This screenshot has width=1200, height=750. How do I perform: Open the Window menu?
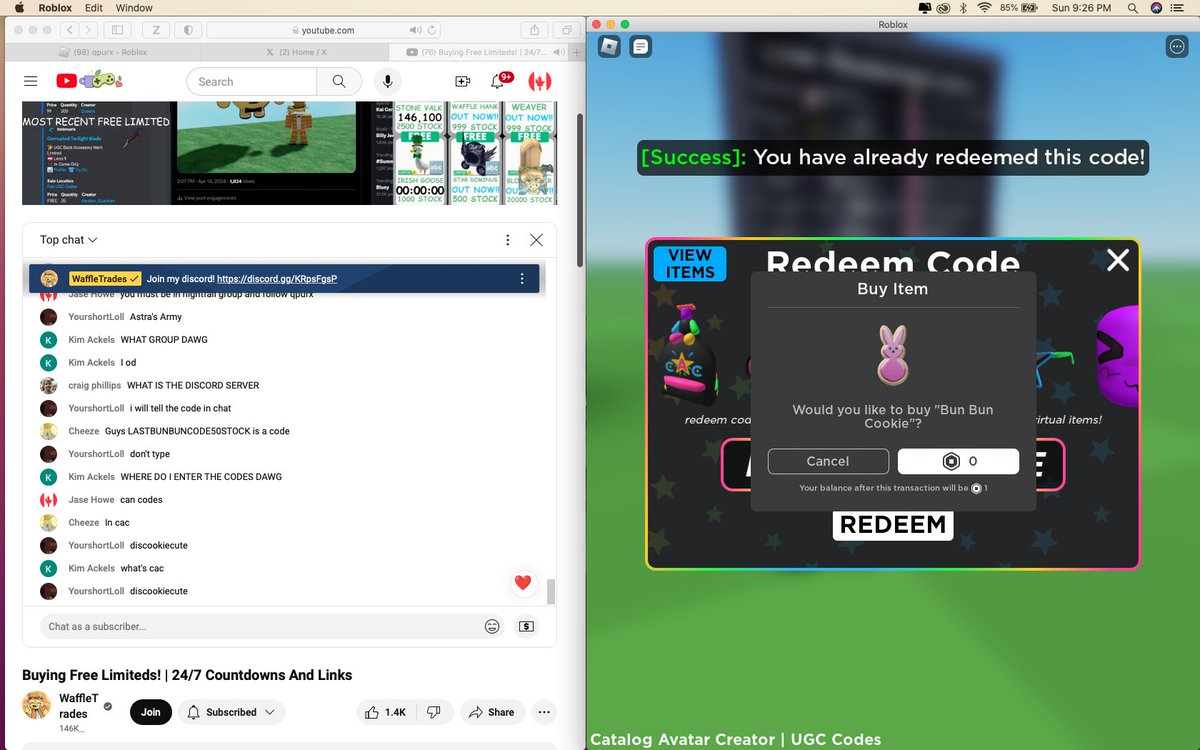[134, 7]
